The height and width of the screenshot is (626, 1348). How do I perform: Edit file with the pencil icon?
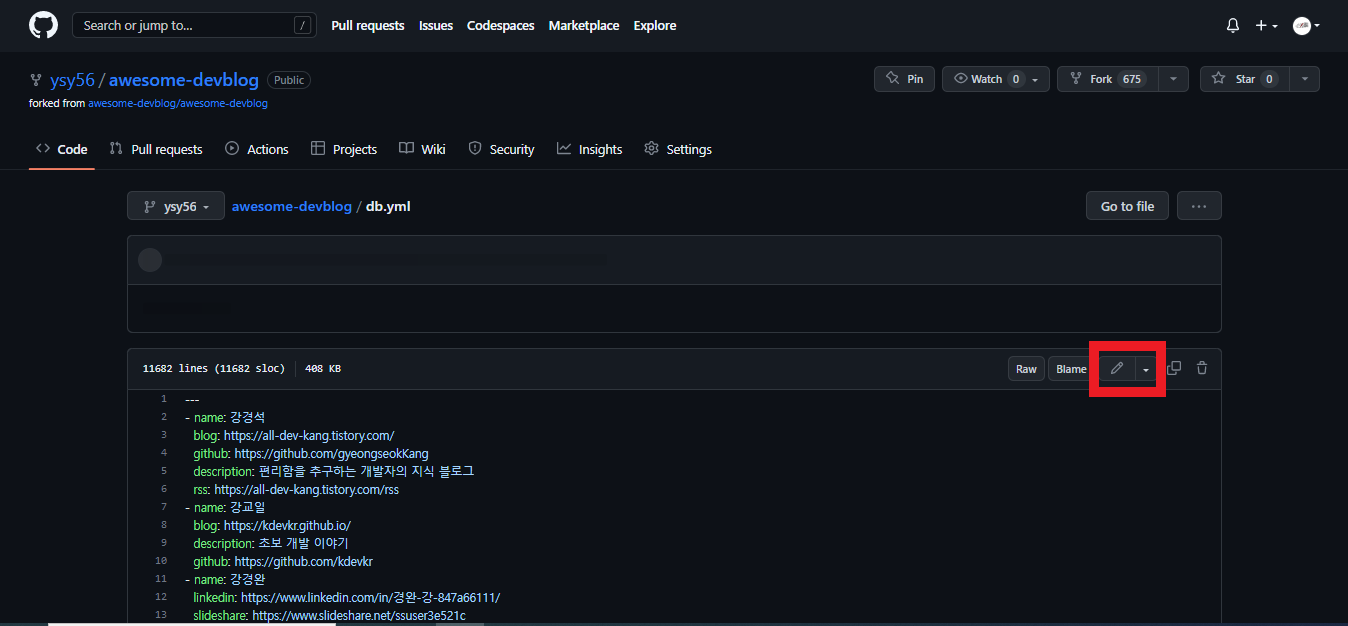(1117, 368)
